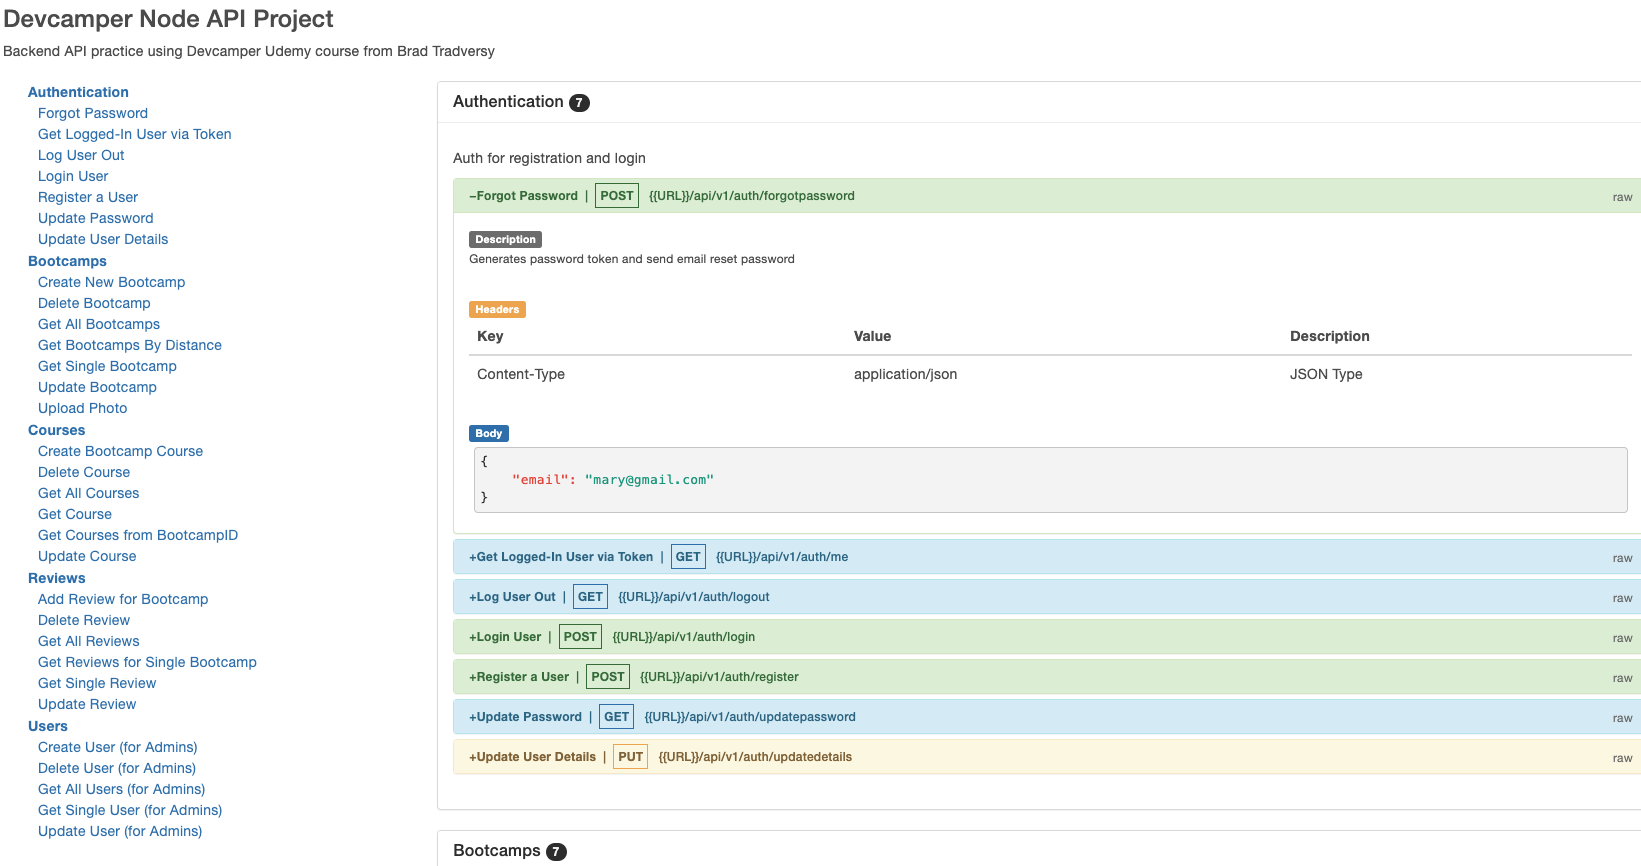Open Log User Out sidebar link

81,155
